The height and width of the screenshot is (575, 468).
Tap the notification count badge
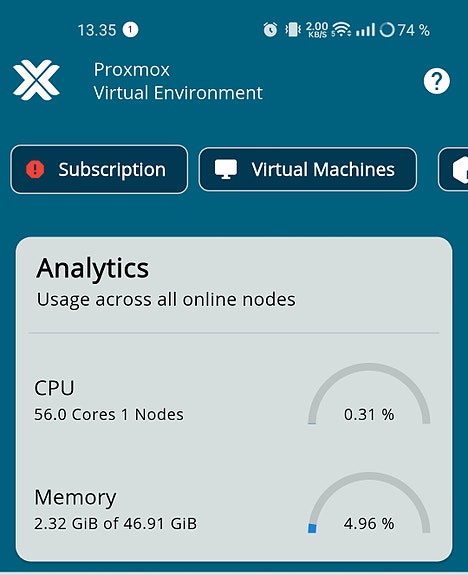[x=130, y=30]
